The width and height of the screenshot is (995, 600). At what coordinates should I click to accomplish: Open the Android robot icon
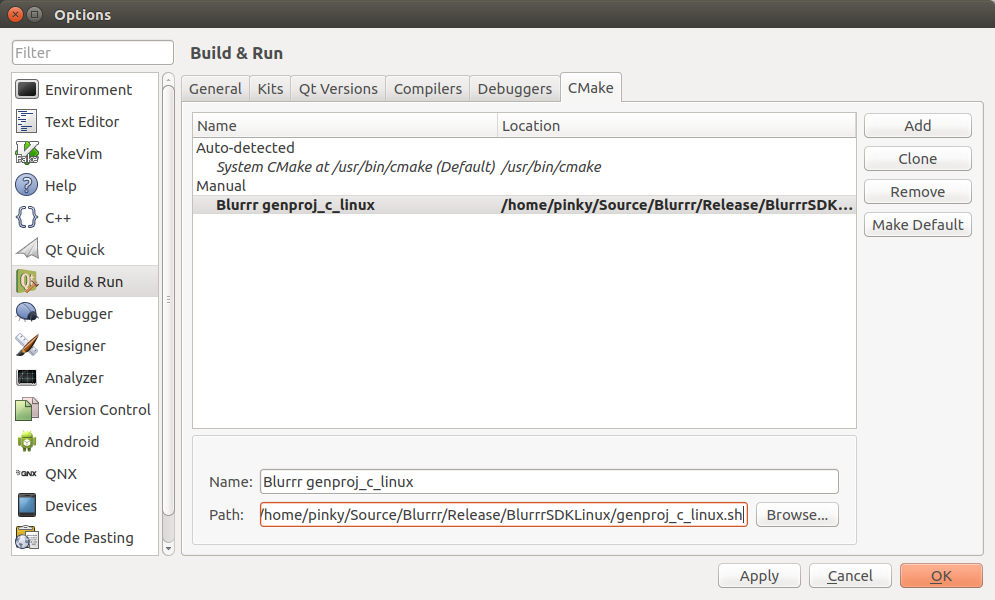click(x=27, y=442)
